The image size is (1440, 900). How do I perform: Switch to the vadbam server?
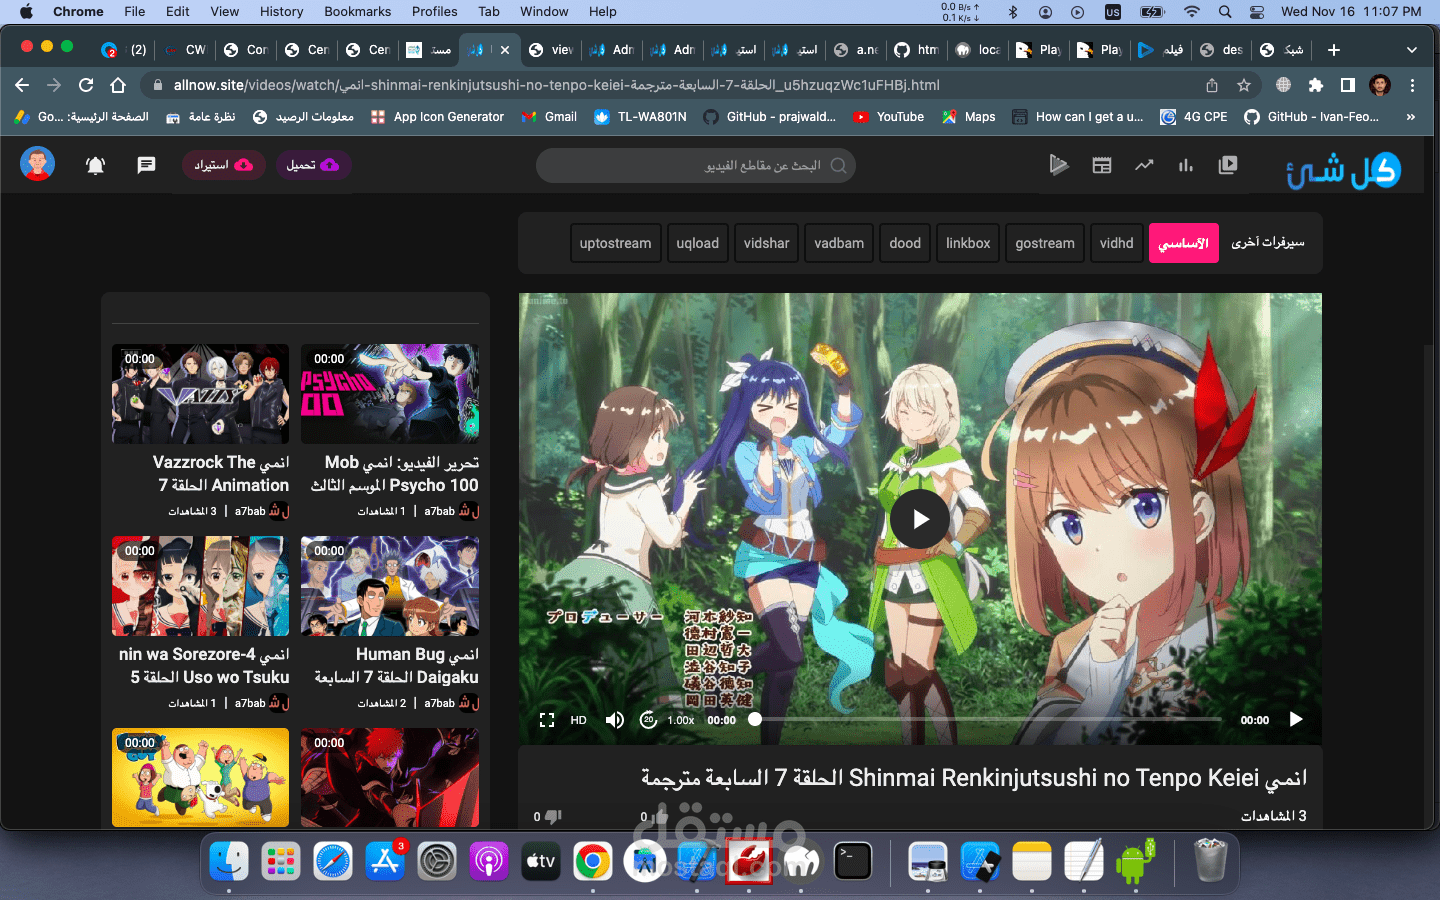point(839,243)
